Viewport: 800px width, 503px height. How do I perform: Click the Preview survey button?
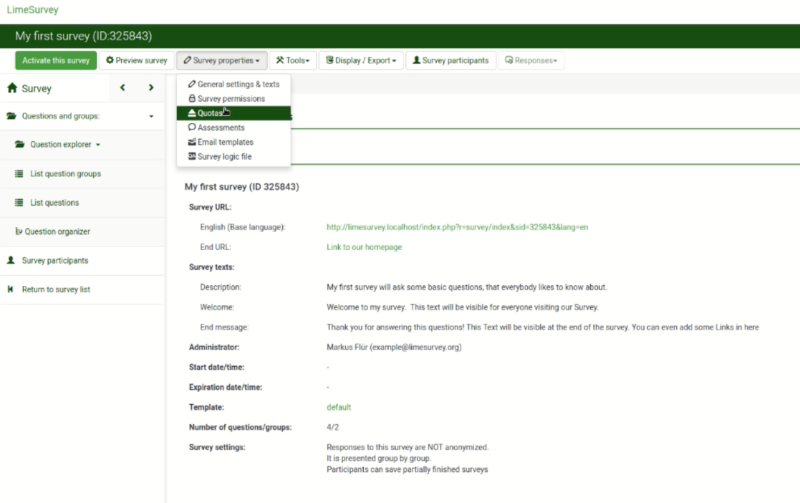point(137,60)
